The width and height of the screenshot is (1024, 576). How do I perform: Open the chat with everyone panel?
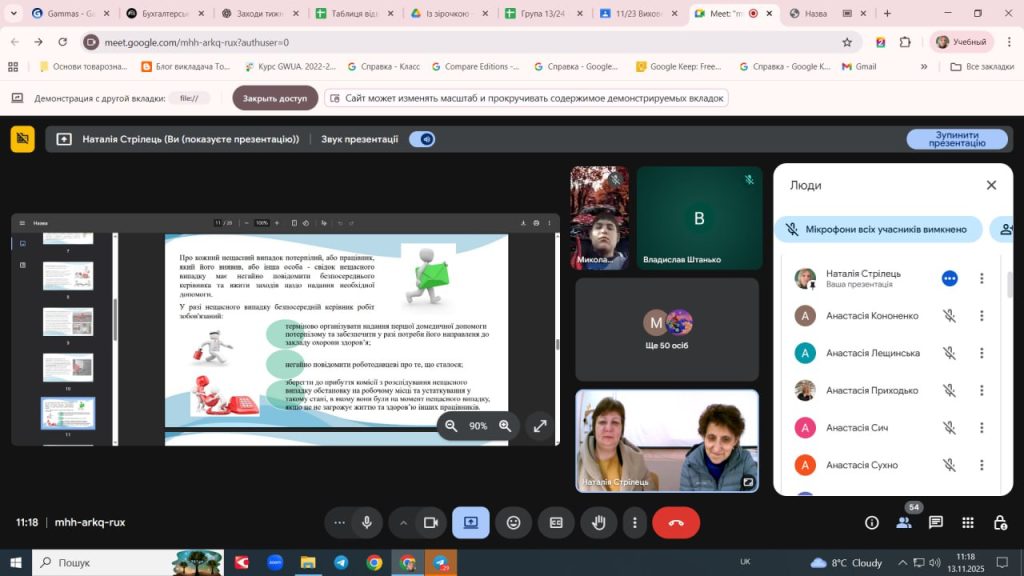[x=936, y=522]
